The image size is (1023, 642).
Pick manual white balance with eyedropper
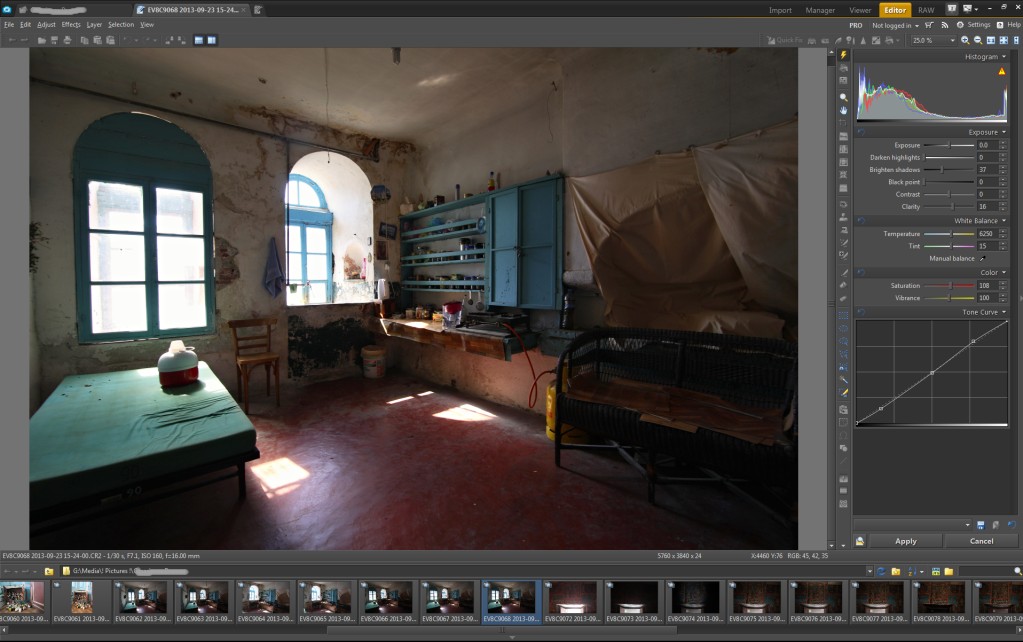pos(982,259)
